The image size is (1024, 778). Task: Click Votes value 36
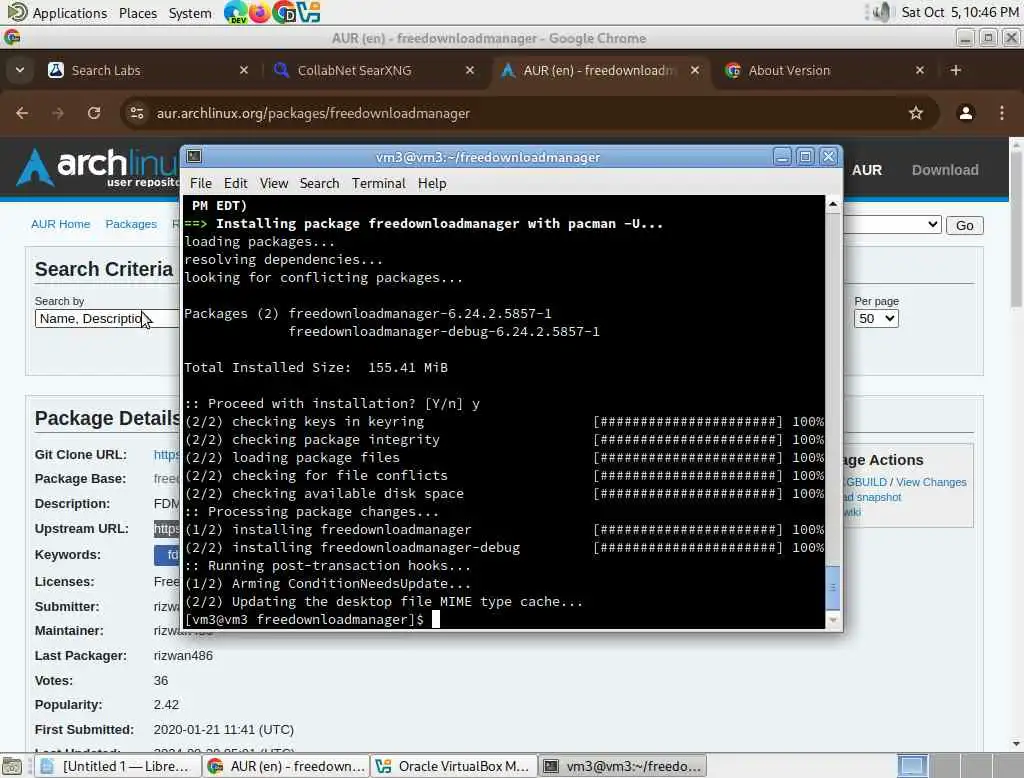pyautogui.click(x=161, y=681)
